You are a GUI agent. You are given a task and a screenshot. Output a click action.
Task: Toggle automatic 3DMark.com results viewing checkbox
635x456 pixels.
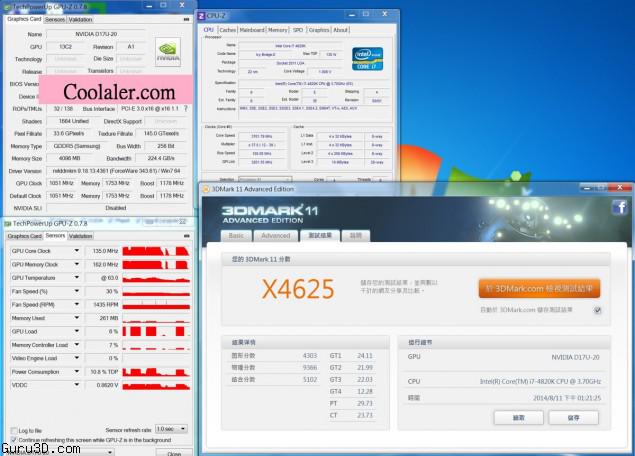[598, 310]
